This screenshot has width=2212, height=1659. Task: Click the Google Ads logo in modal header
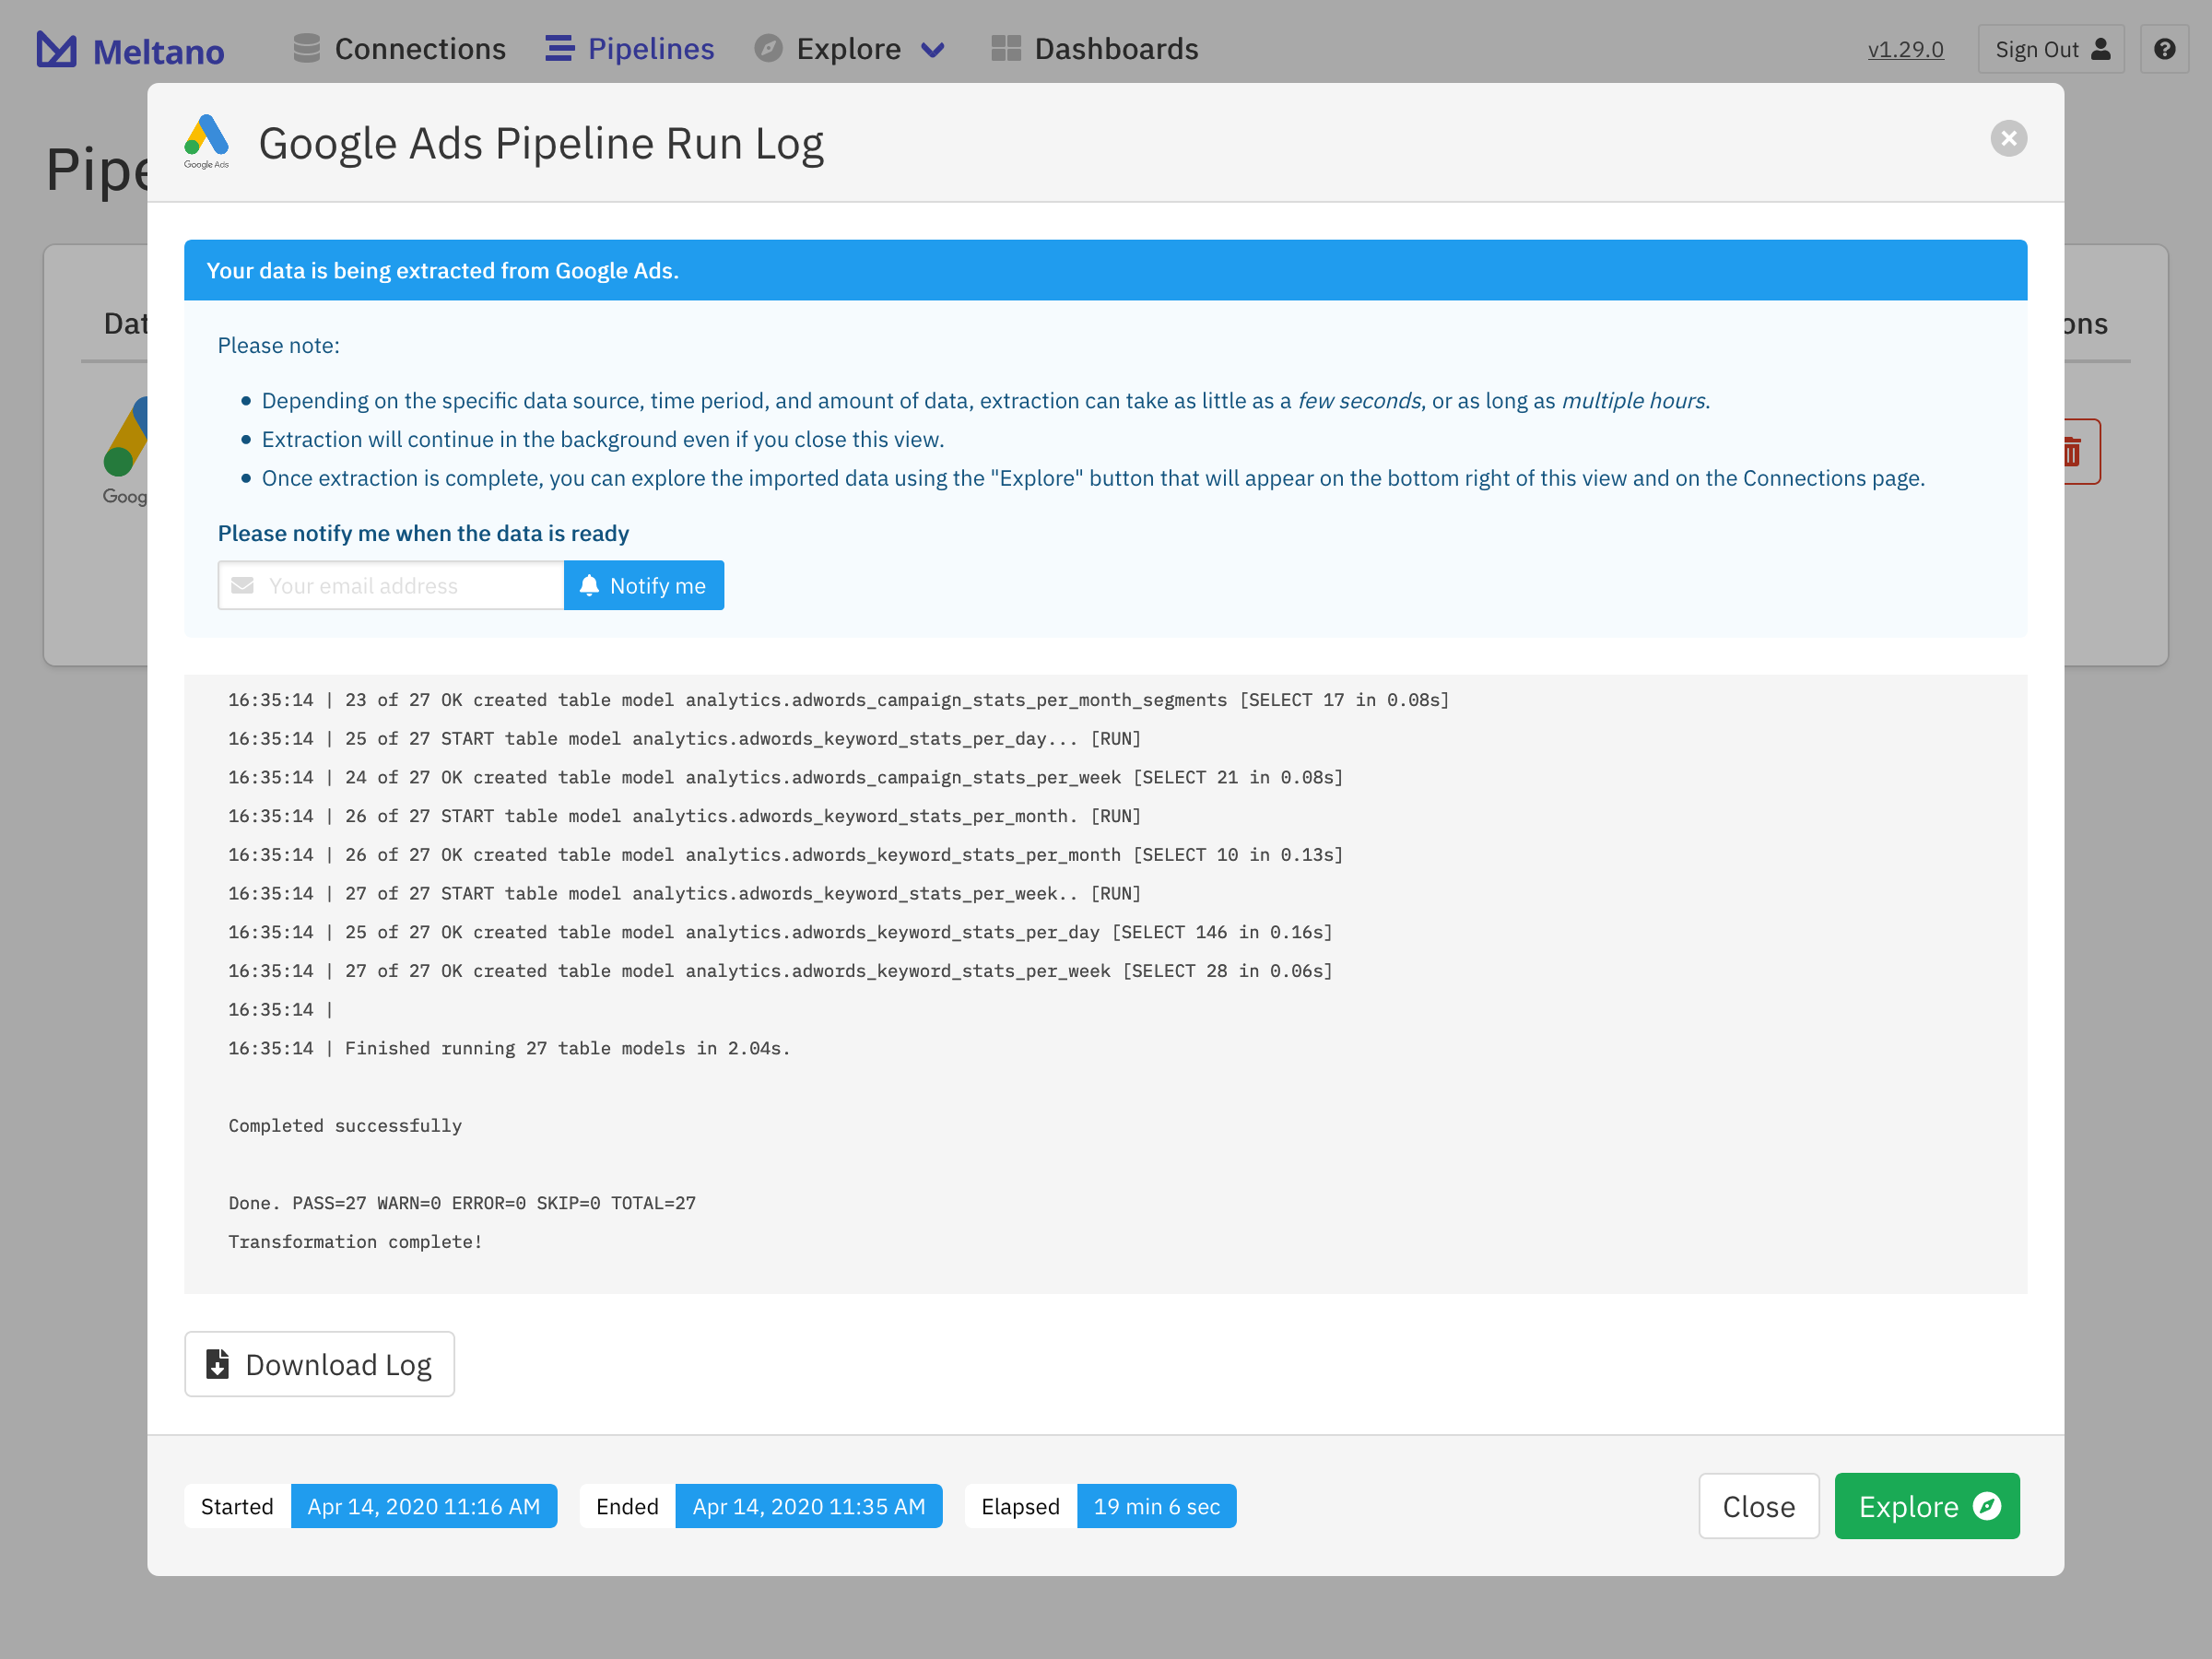point(207,141)
